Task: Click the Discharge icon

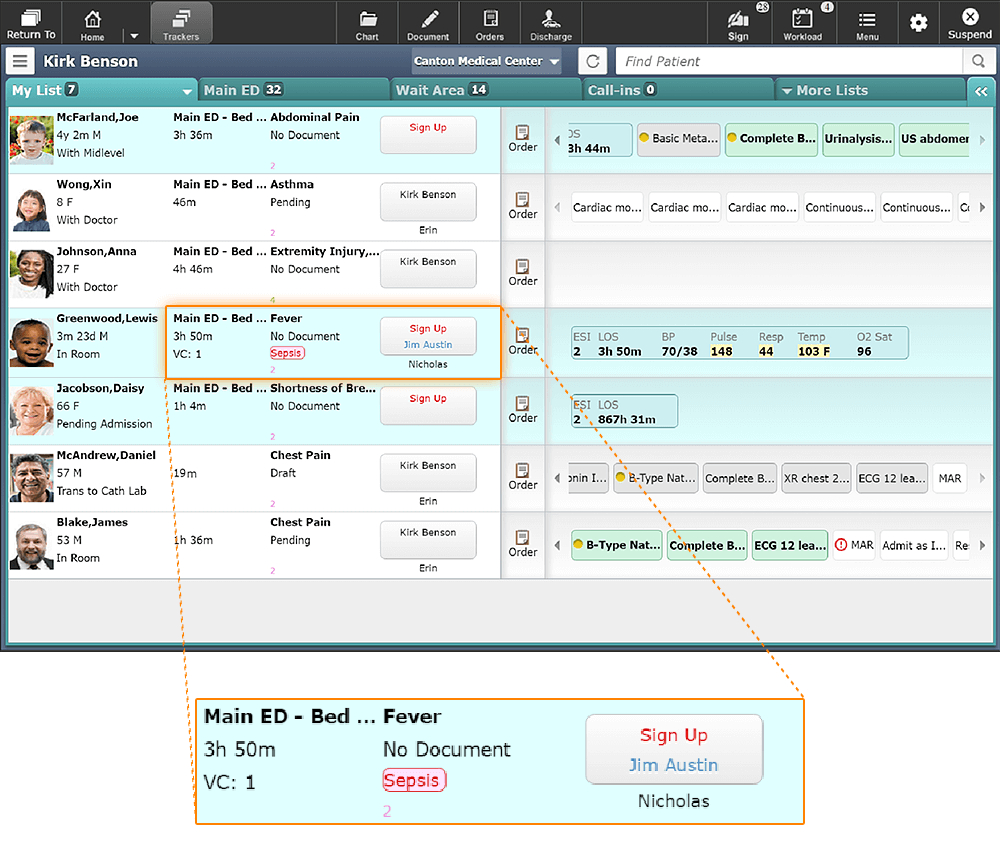Action: coord(551,23)
